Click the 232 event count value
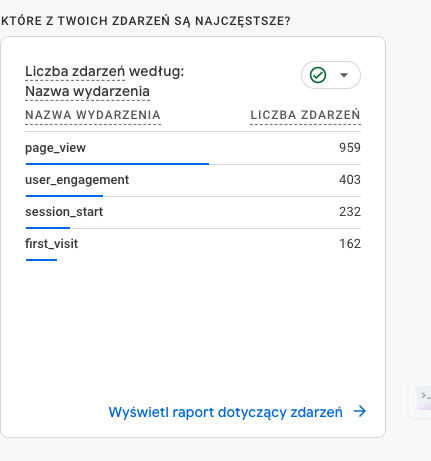Image resolution: width=431 pixels, height=461 pixels. click(x=350, y=212)
